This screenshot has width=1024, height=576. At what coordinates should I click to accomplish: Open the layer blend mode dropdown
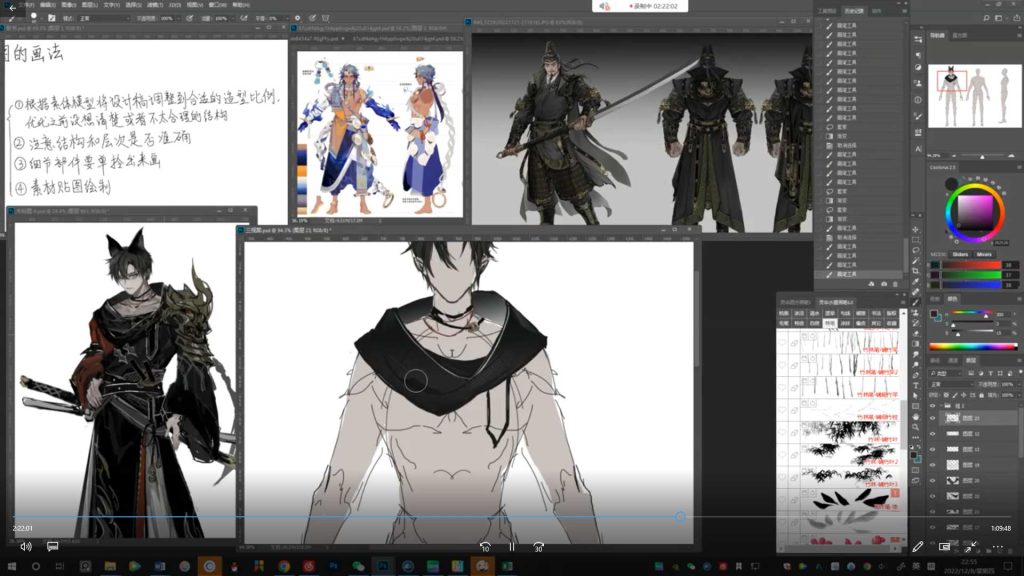(x=950, y=384)
